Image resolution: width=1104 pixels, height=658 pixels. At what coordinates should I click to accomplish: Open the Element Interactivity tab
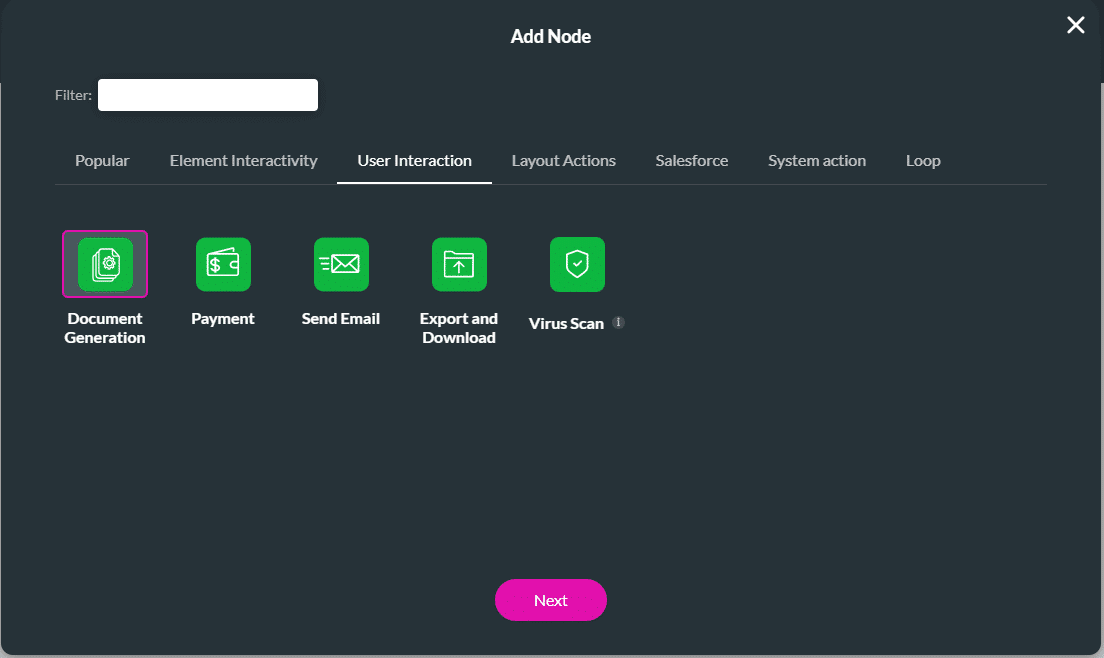pos(243,160)
